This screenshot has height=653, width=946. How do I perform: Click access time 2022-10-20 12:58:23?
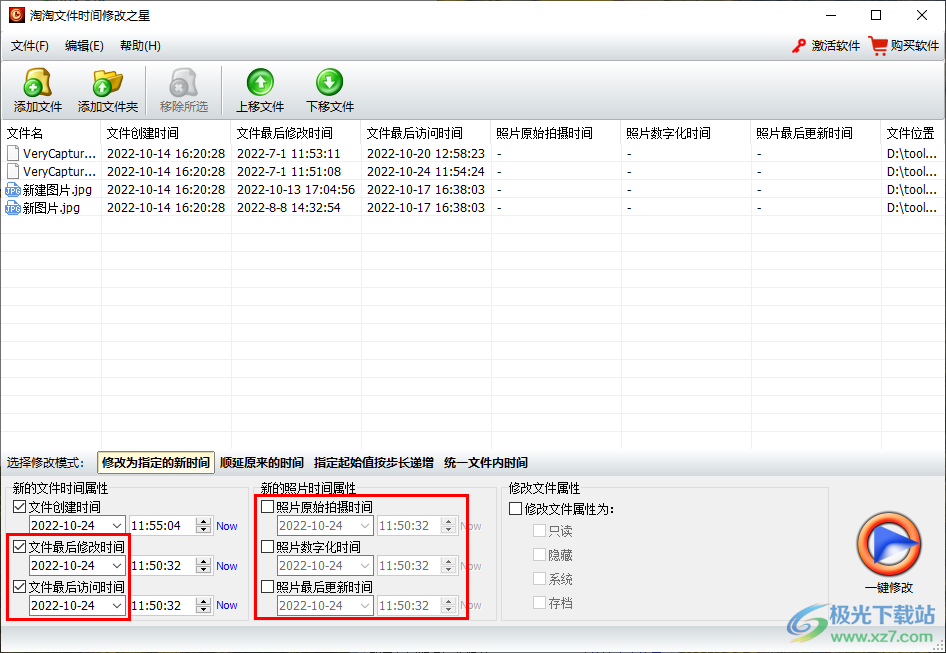tap(426, 154)
